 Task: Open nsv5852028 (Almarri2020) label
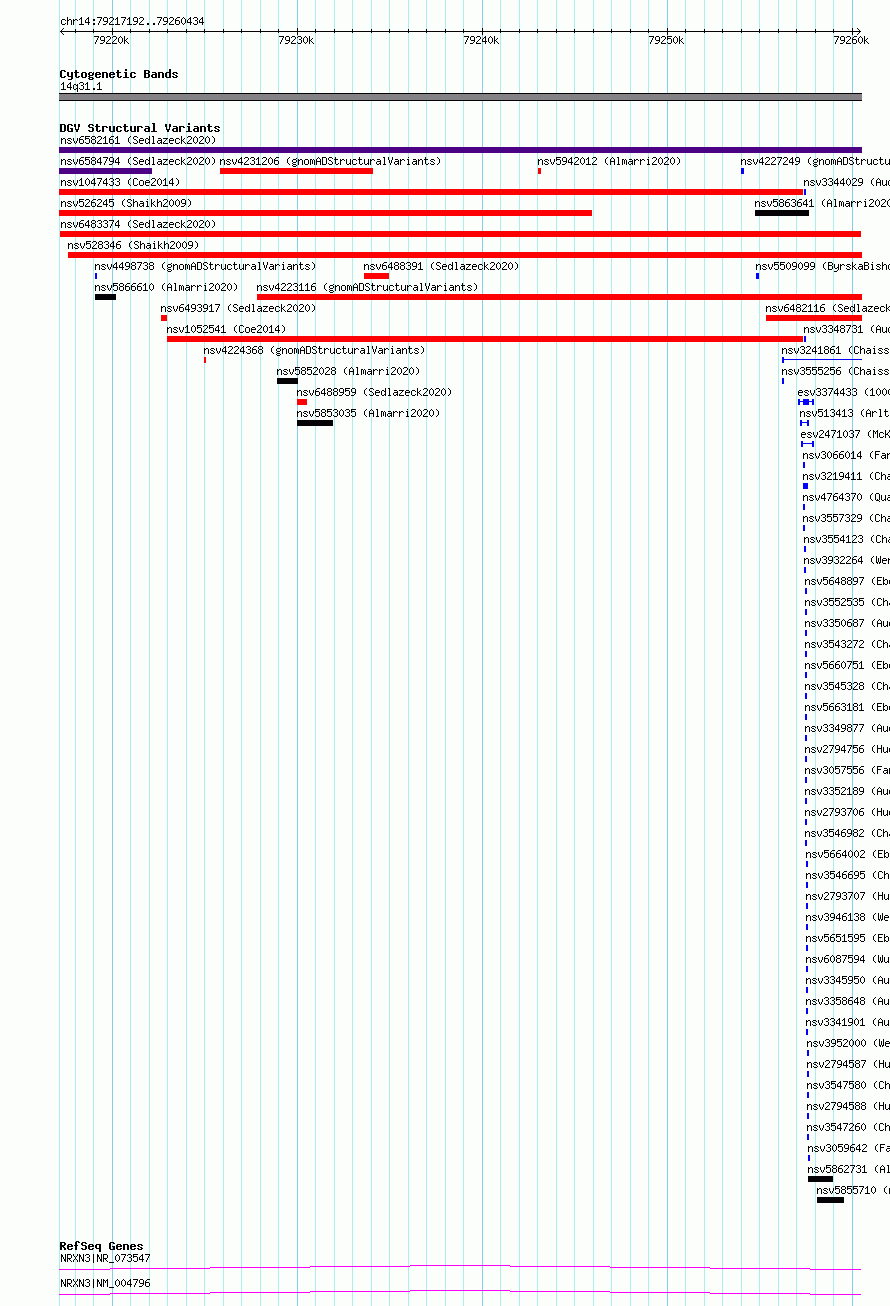click(349, 371)
